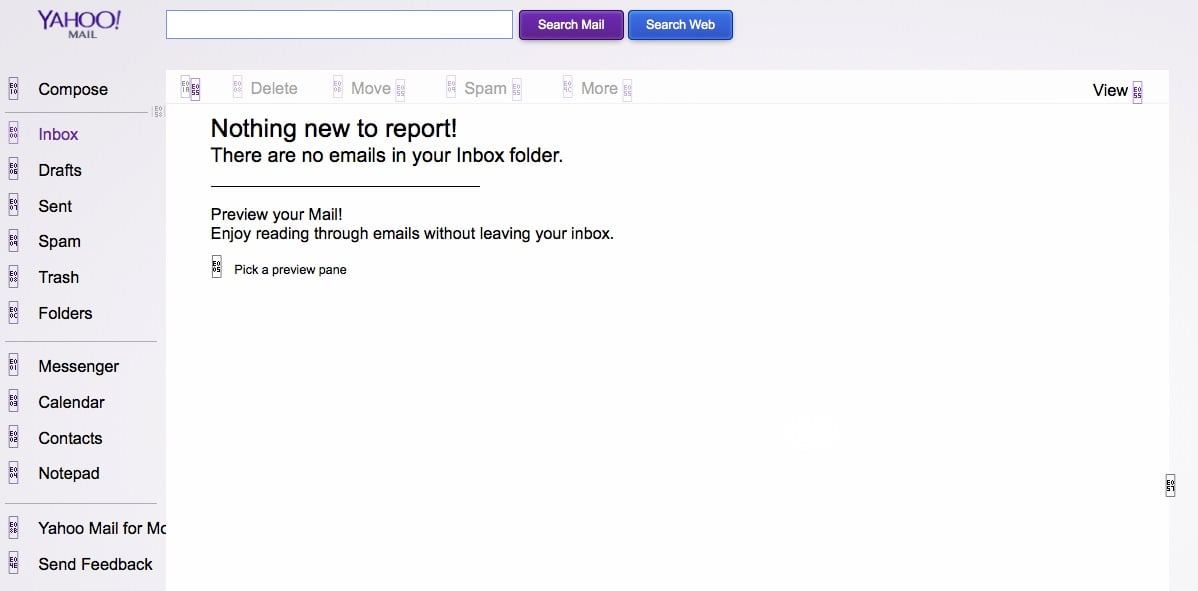Click the Trash folder icon
This screenshot has width=1198, height=591.
(x=13, y=276)
